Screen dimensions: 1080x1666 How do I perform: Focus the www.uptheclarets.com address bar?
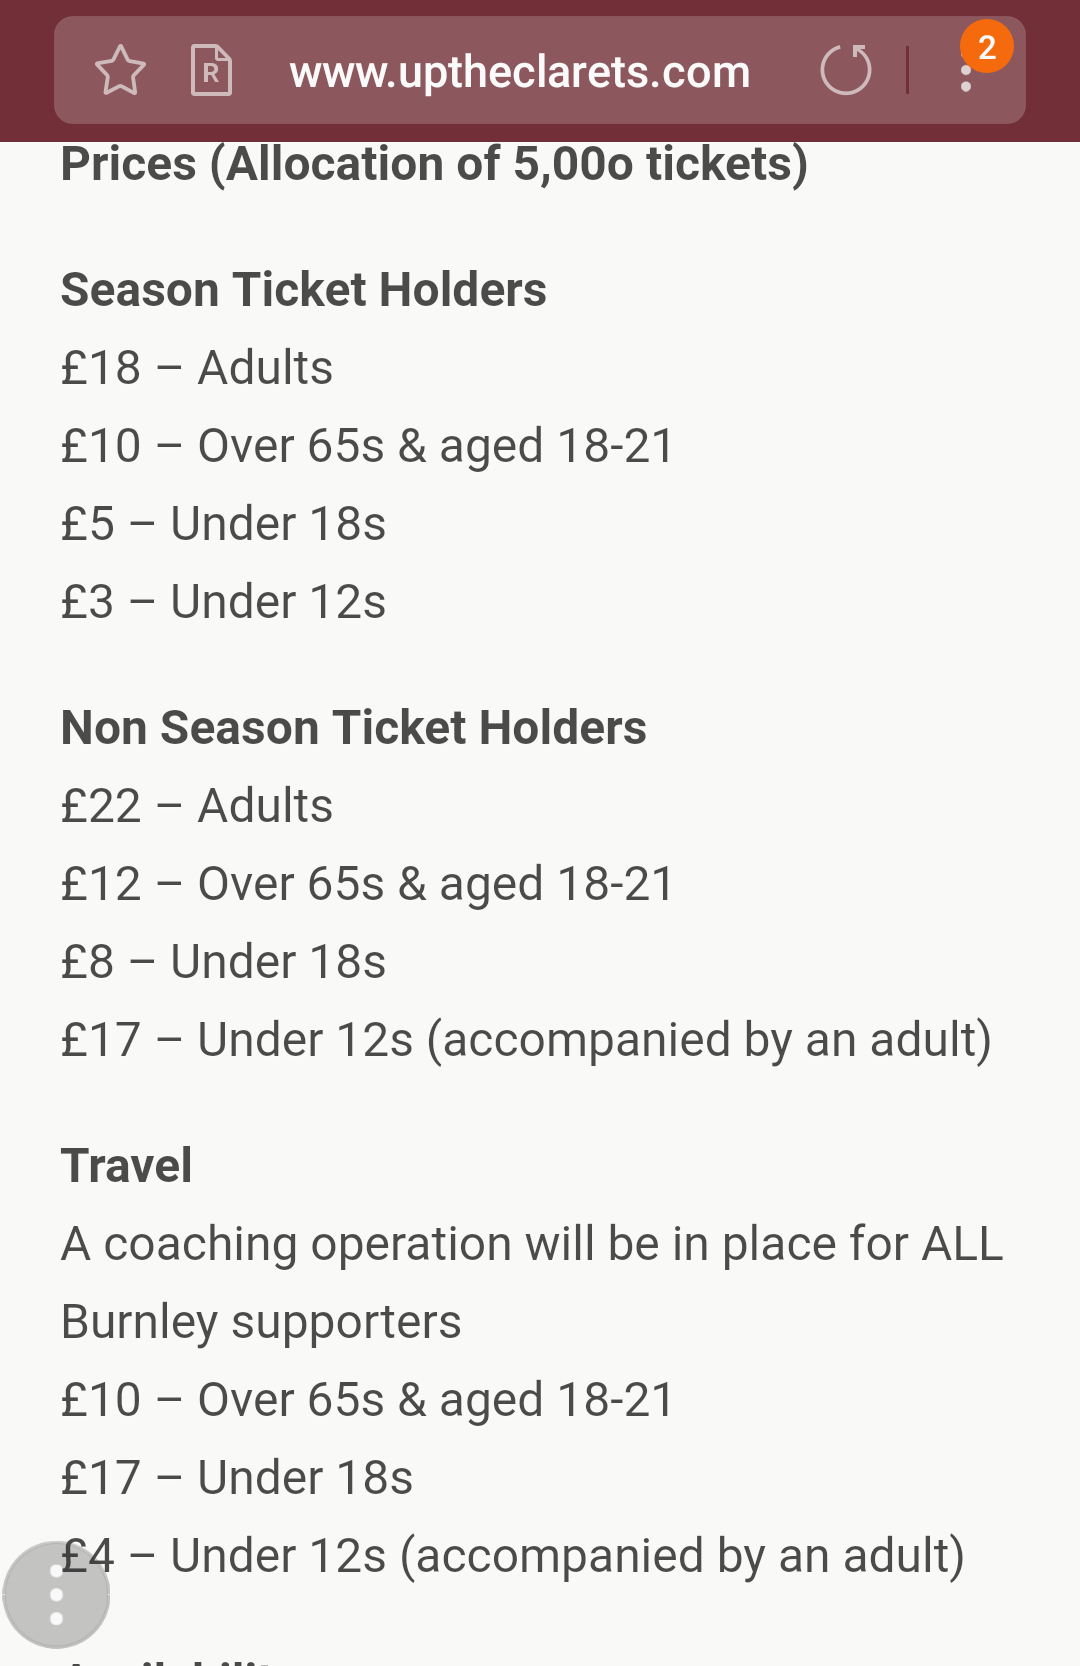519,72
